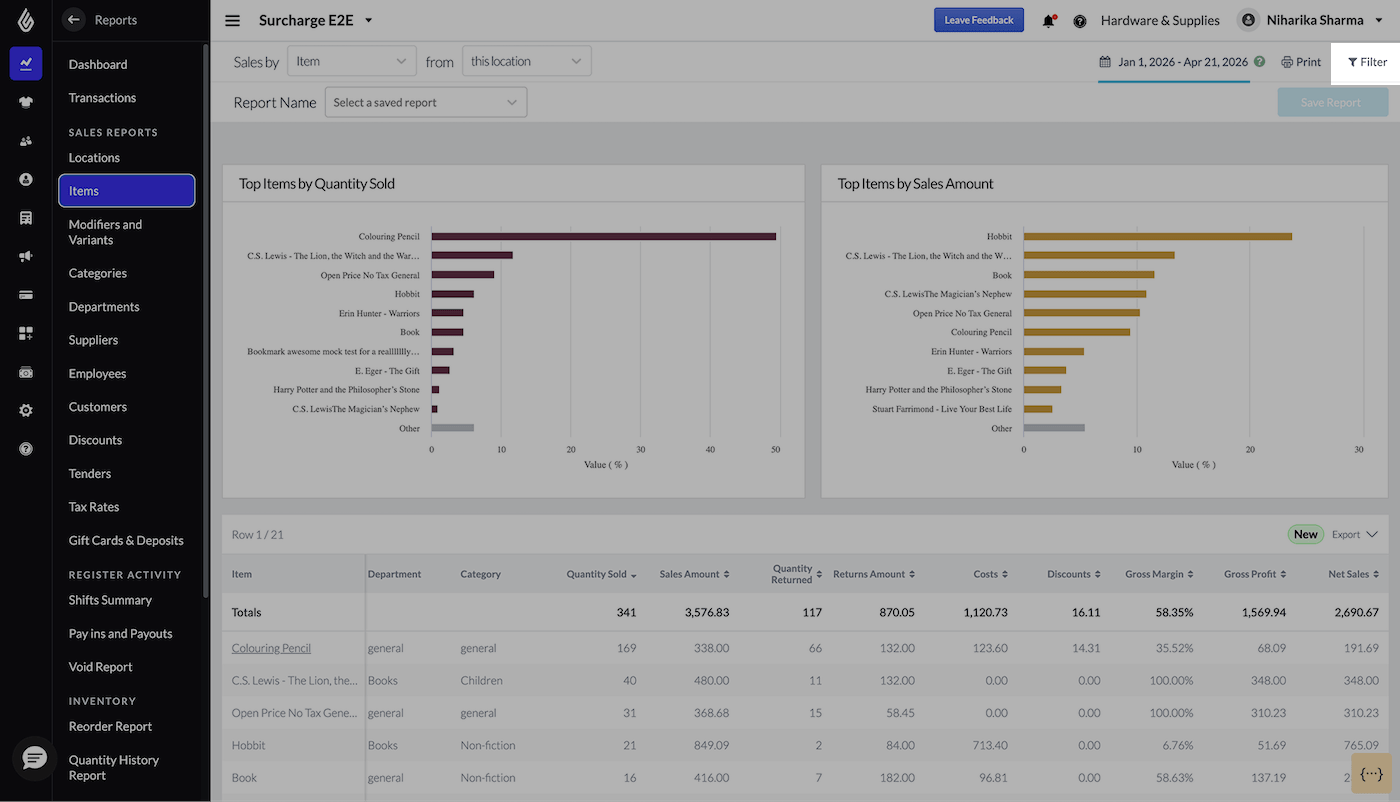Image resolution: width=1400 pixels, height=802 pixels.
Task: Open Modifiers and Variants report
Action: pos(105,232)
